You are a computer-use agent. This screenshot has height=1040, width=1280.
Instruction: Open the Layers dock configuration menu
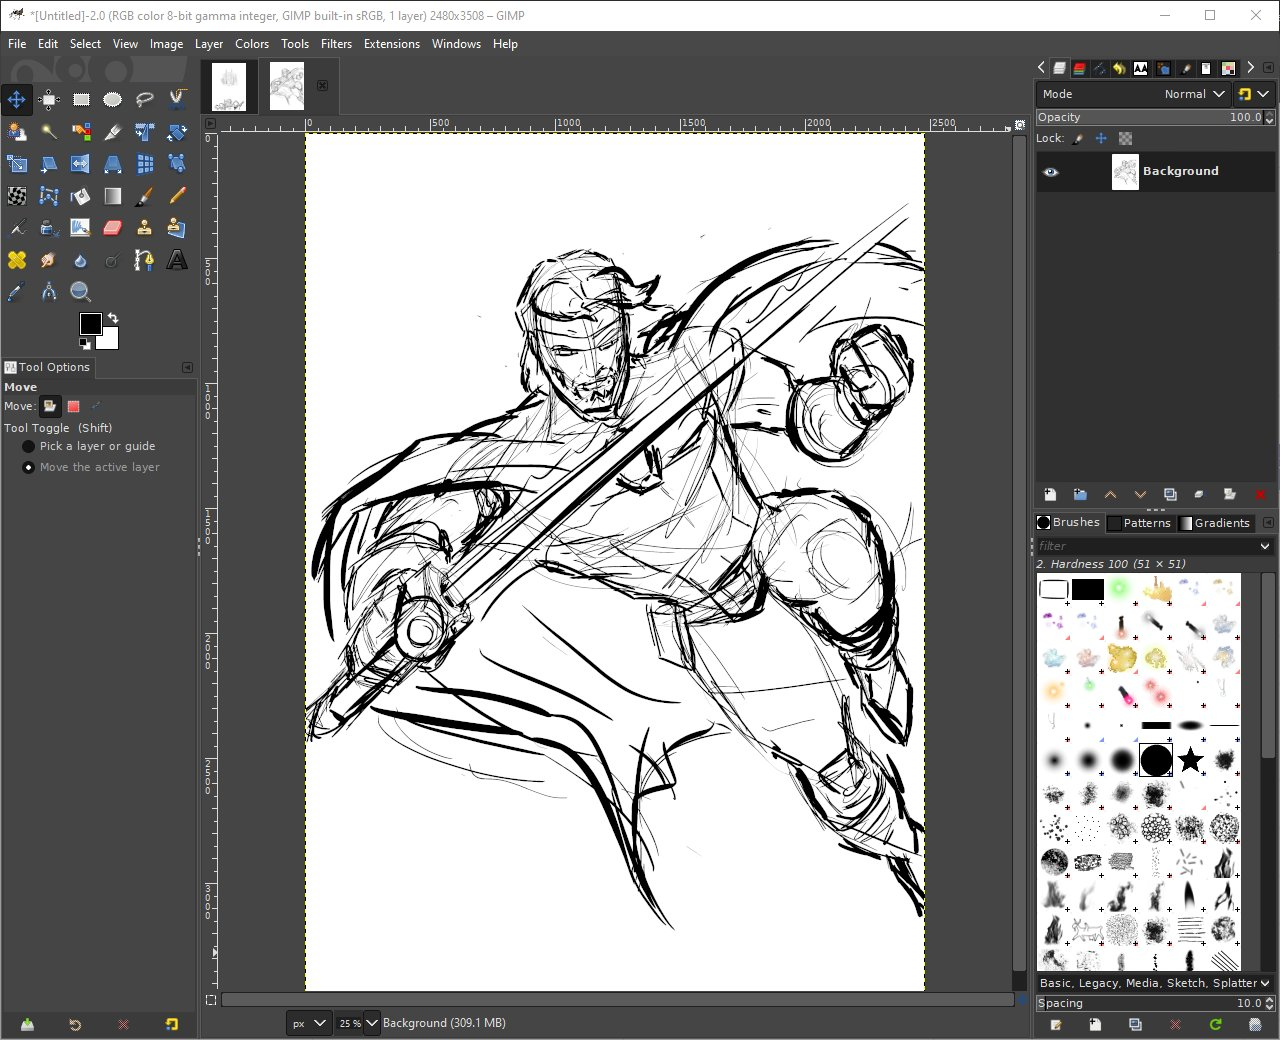(1269, 68)
